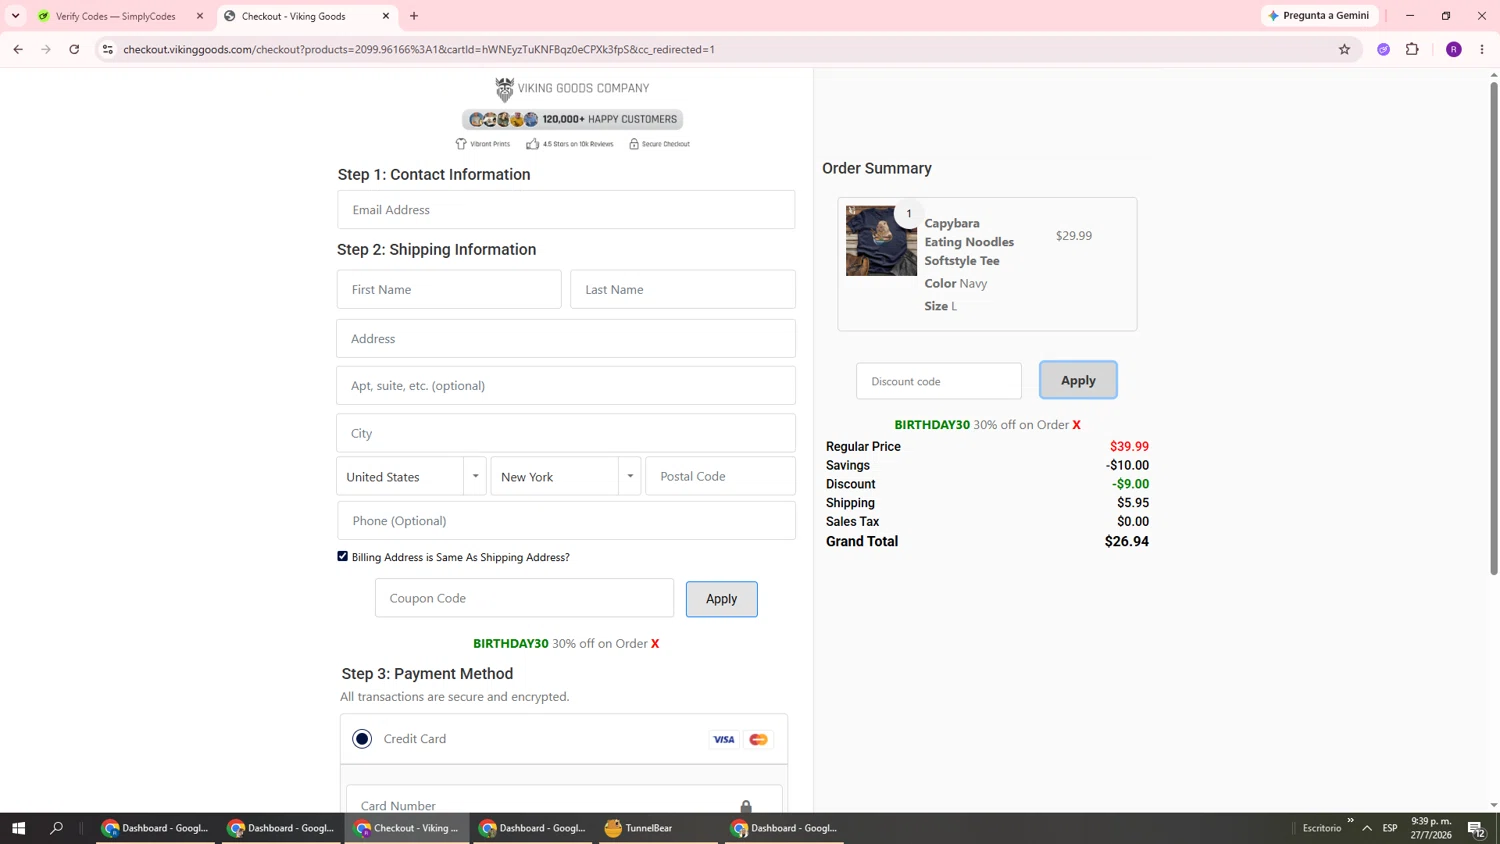
Task: Focus the Email Address field
Action: tap(566, 210)
